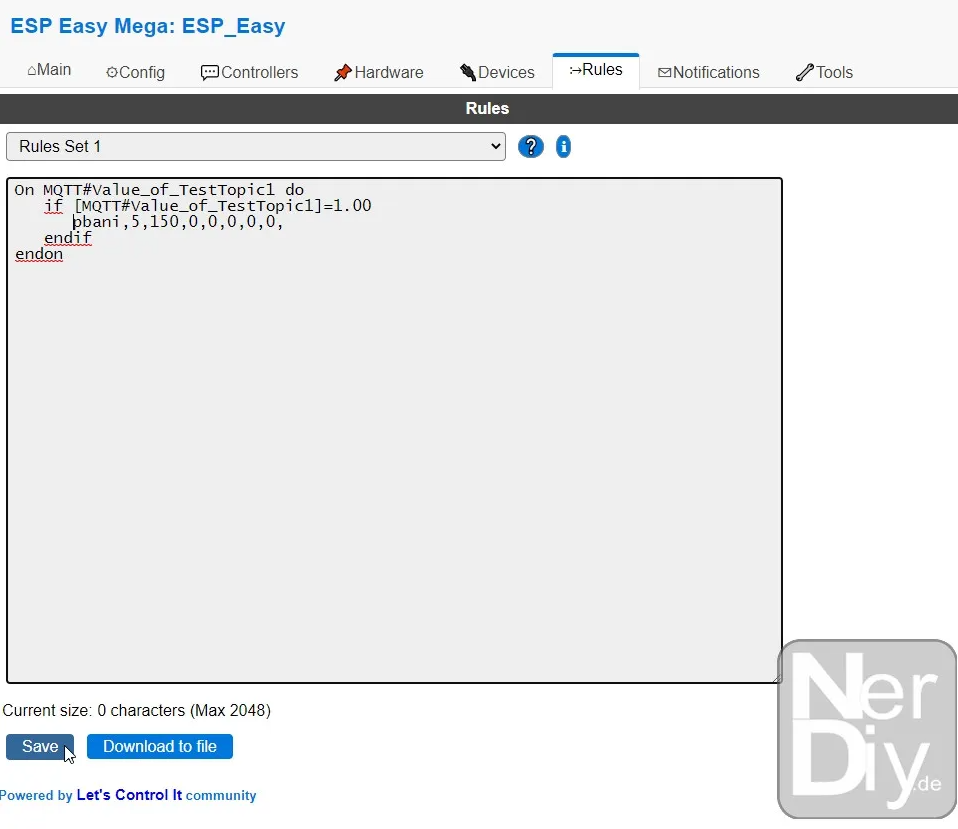The height and width of the screenshot is (829, 958).
Task: Click the text area resize handle corner
Action: point(777,678)
